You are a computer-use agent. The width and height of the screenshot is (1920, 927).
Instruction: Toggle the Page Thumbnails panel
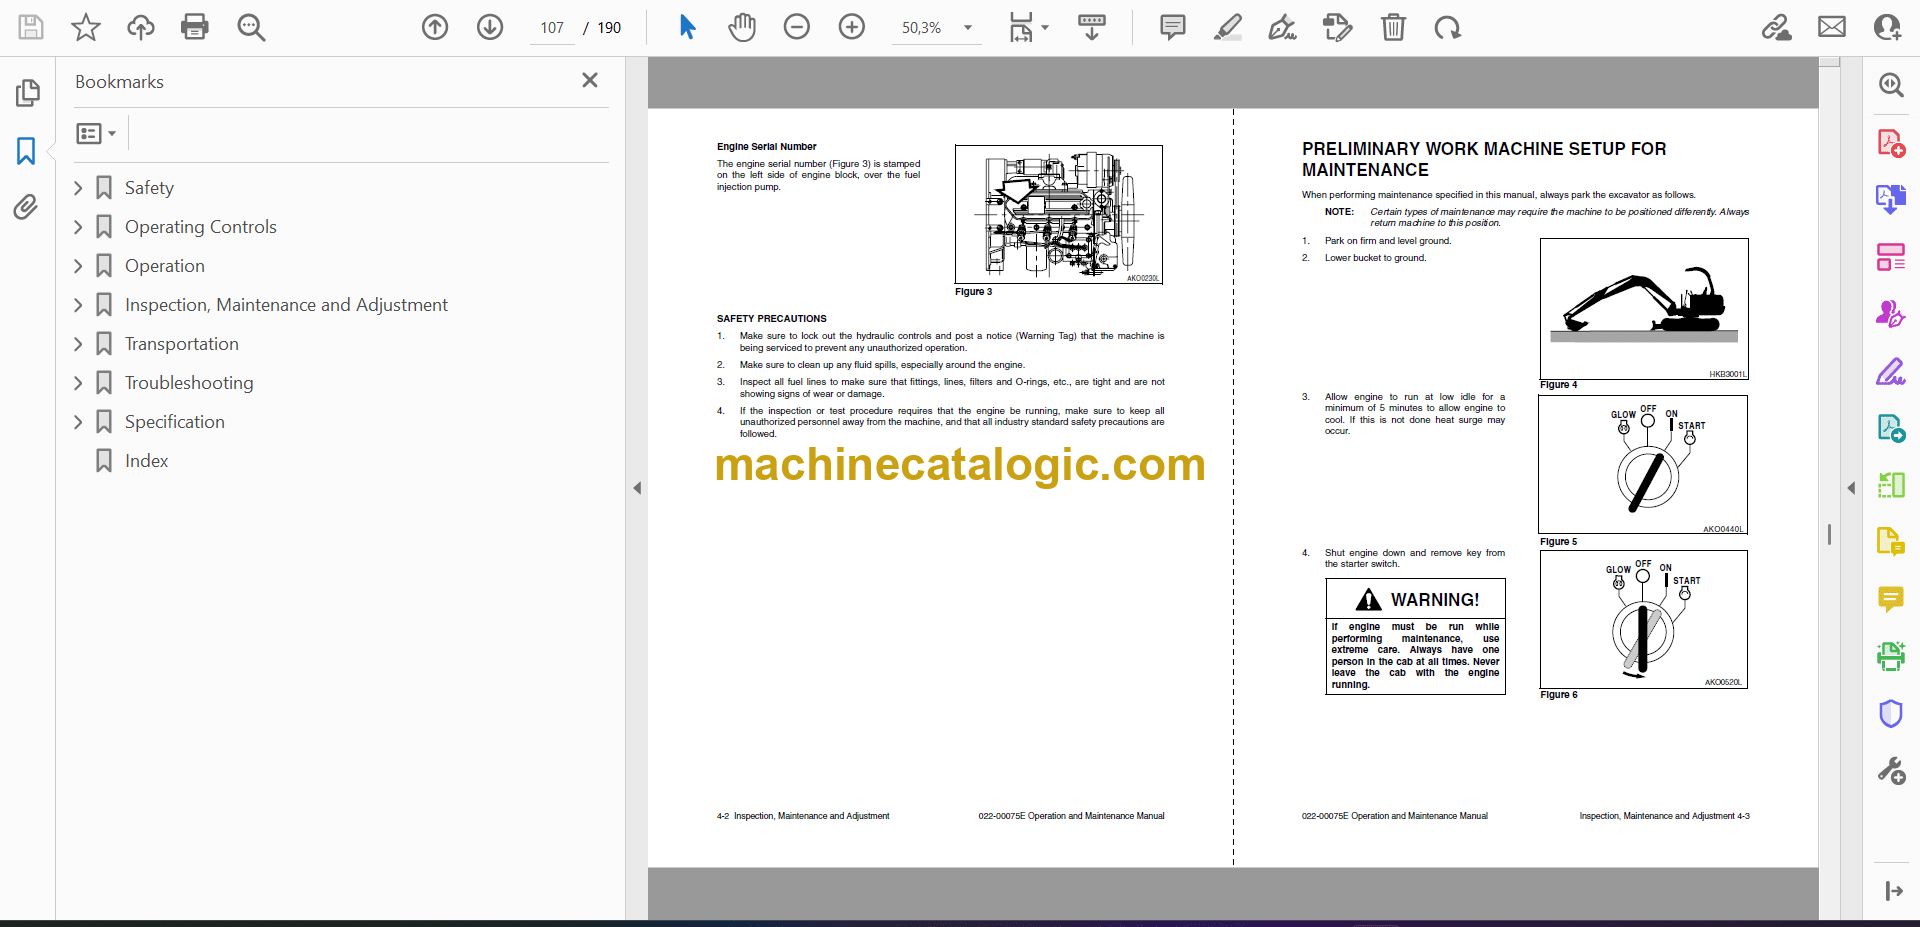click(26, 93)
